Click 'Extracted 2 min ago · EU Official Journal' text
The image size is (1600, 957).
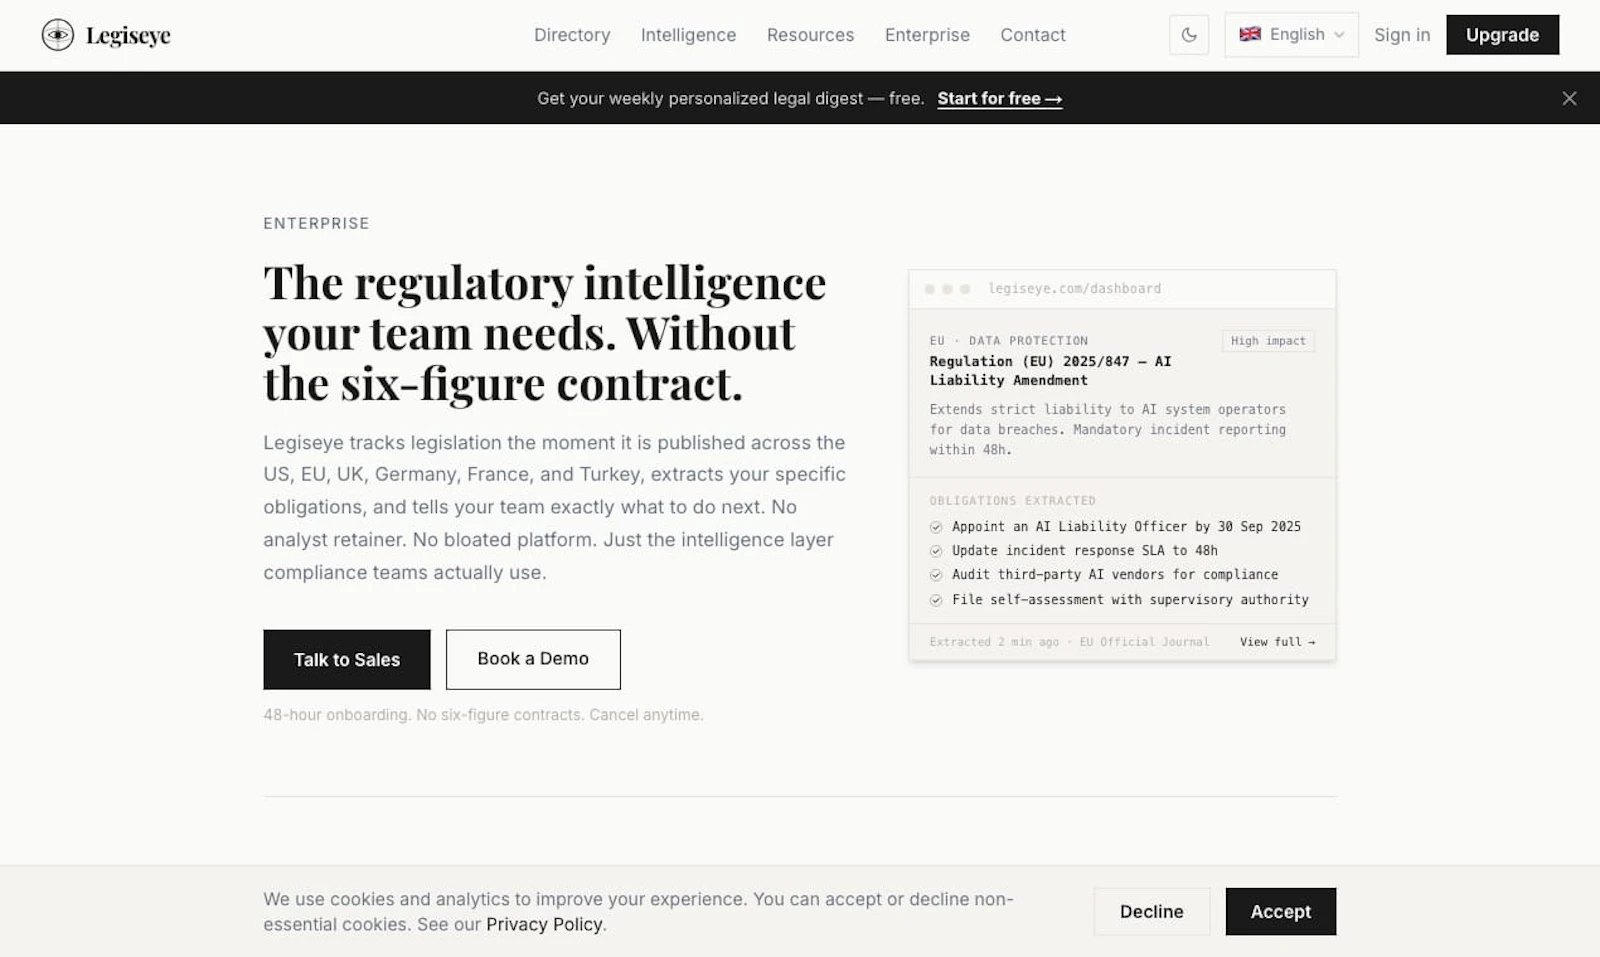coord(1069,642)
